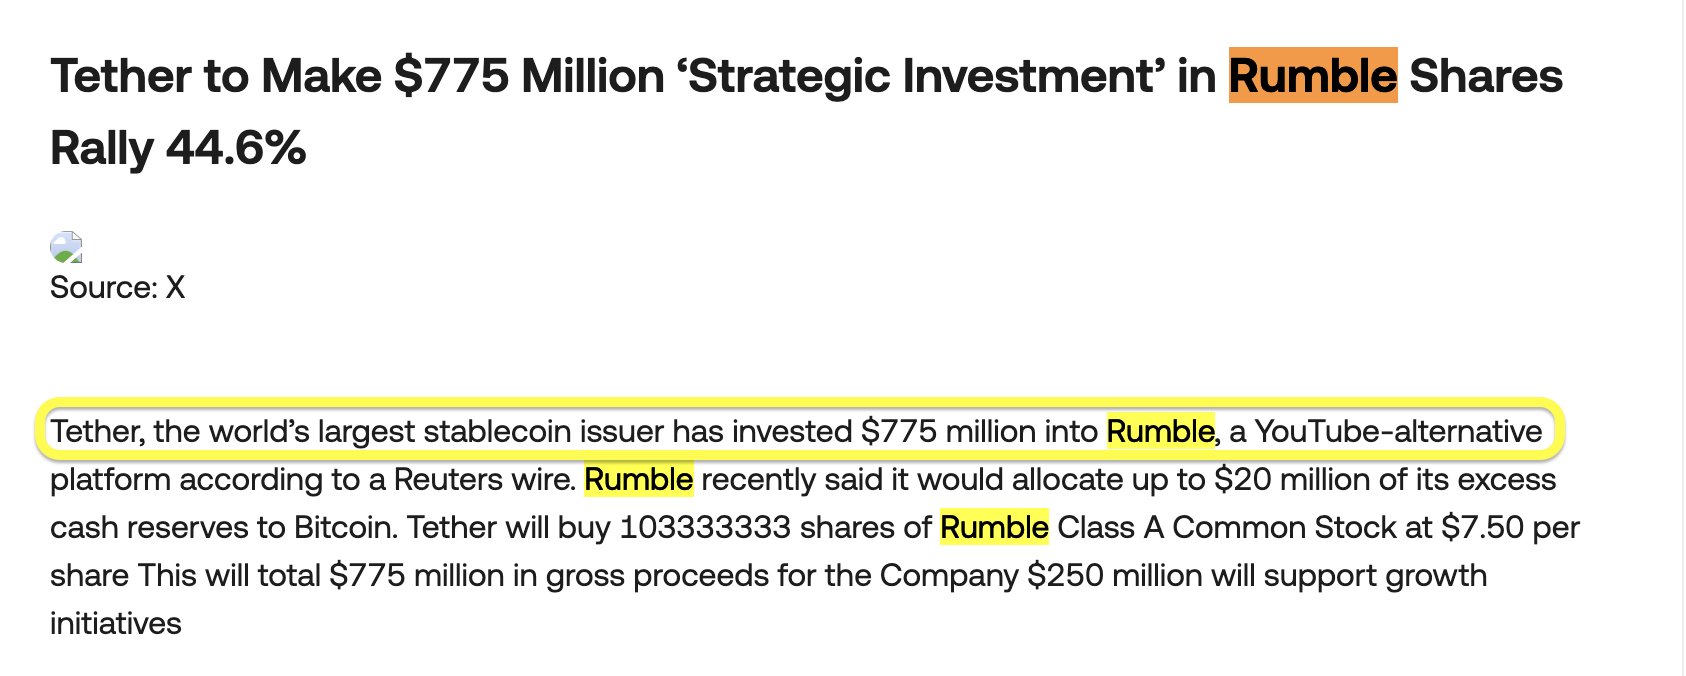Click the broken image placeholder icon

pyautogui.click(x=66, y=247)
